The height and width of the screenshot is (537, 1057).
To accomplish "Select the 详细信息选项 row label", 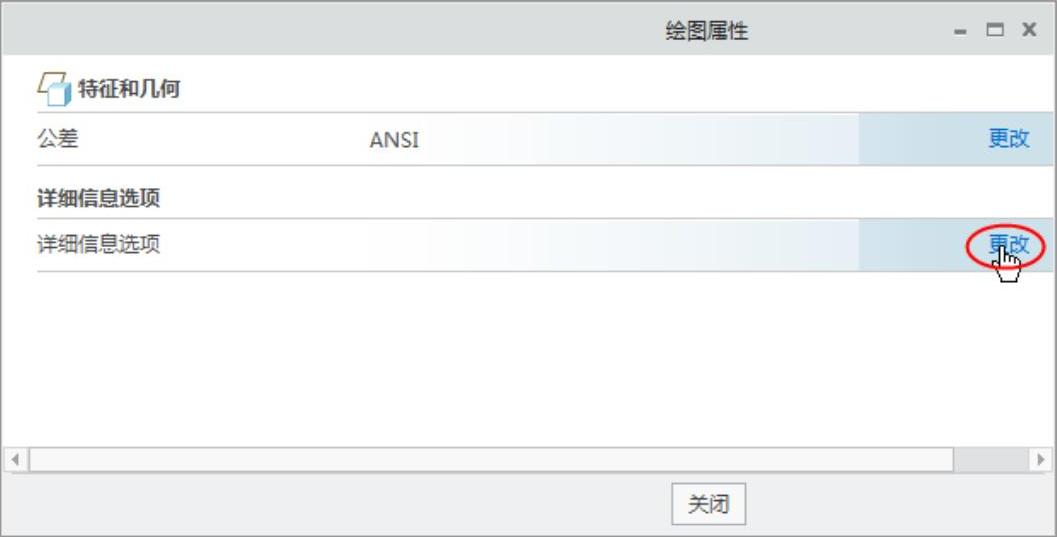I will coord(99,245).
